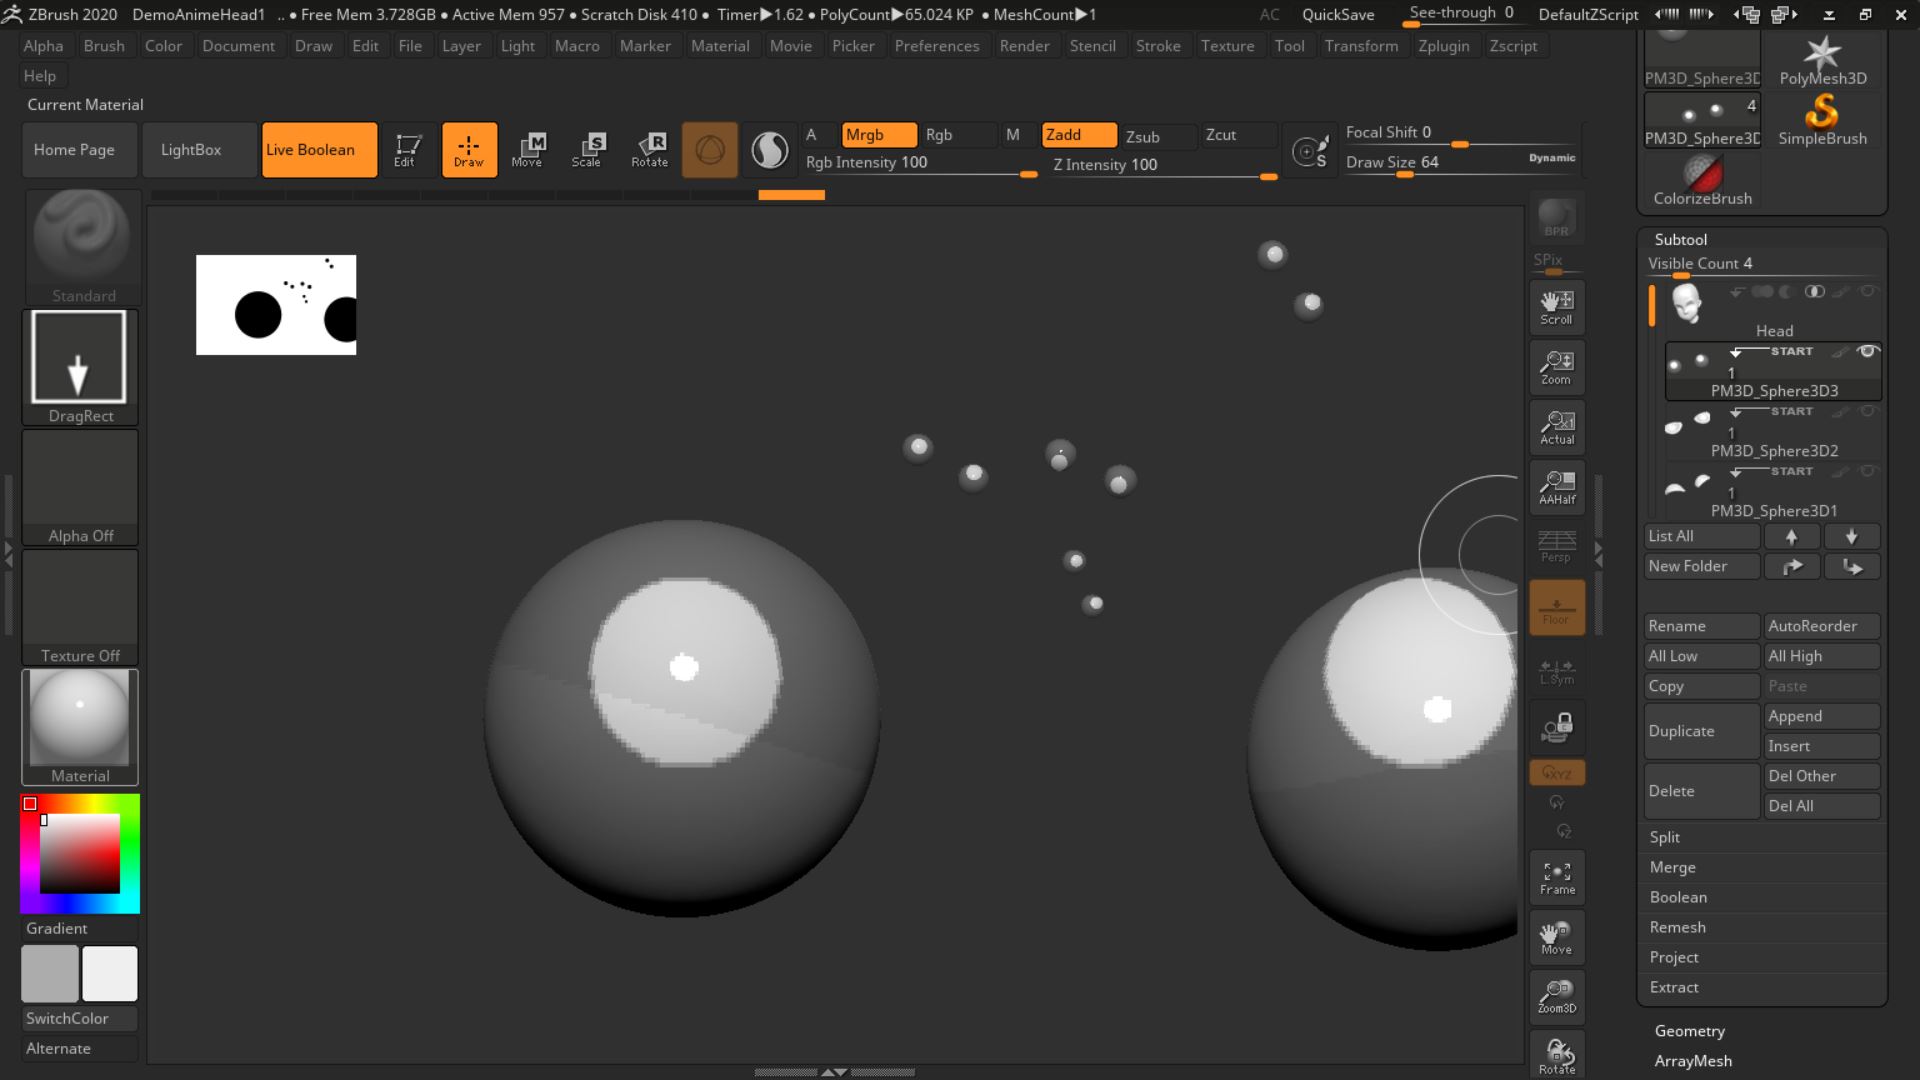Click the BPR render icon
Image resolution: width=1920 pixels, height=1080 pixels.
pyautogui.click(x=1556, y=218)
